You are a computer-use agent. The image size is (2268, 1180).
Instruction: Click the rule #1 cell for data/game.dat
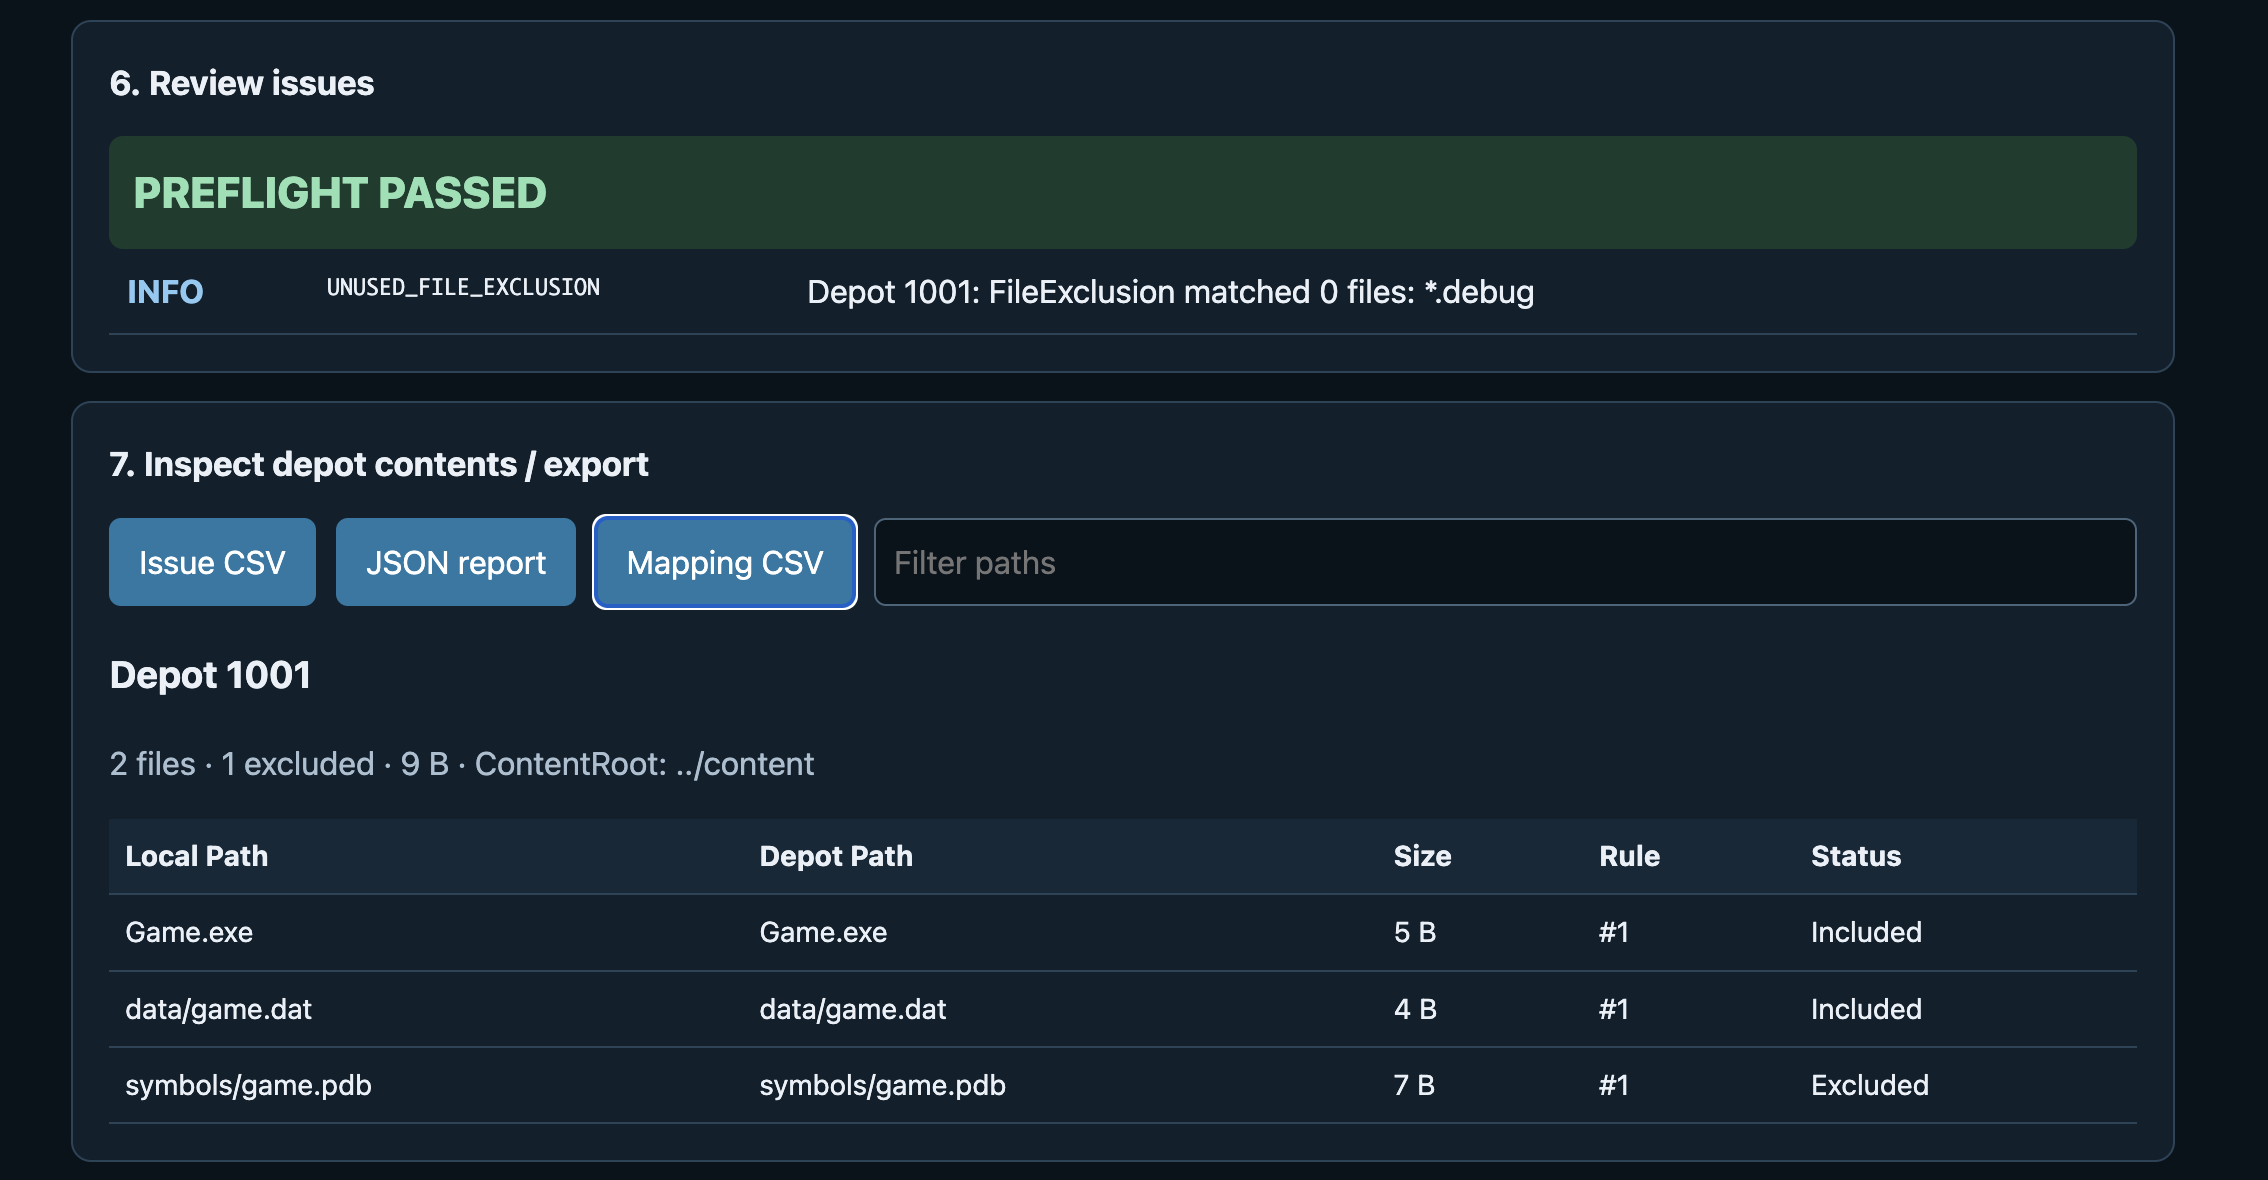[x=1614, y=1009]
